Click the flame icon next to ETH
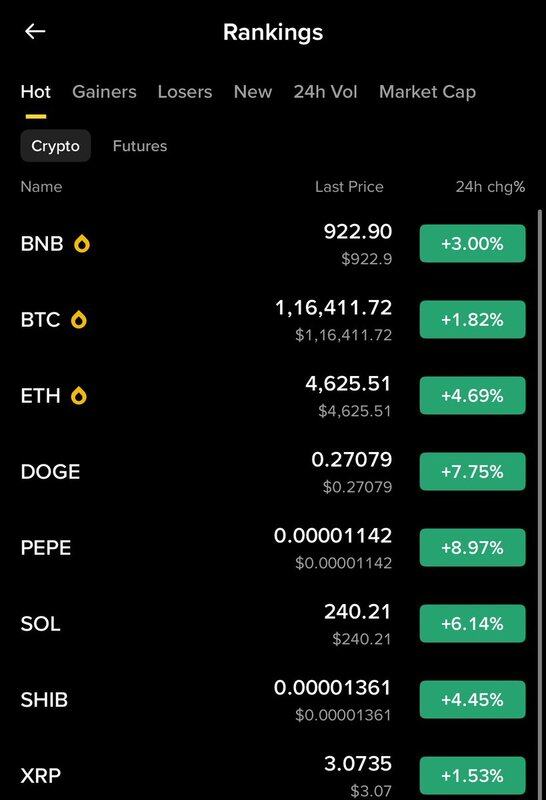This screenshot has width=546, height=800. tap(79, 396)
